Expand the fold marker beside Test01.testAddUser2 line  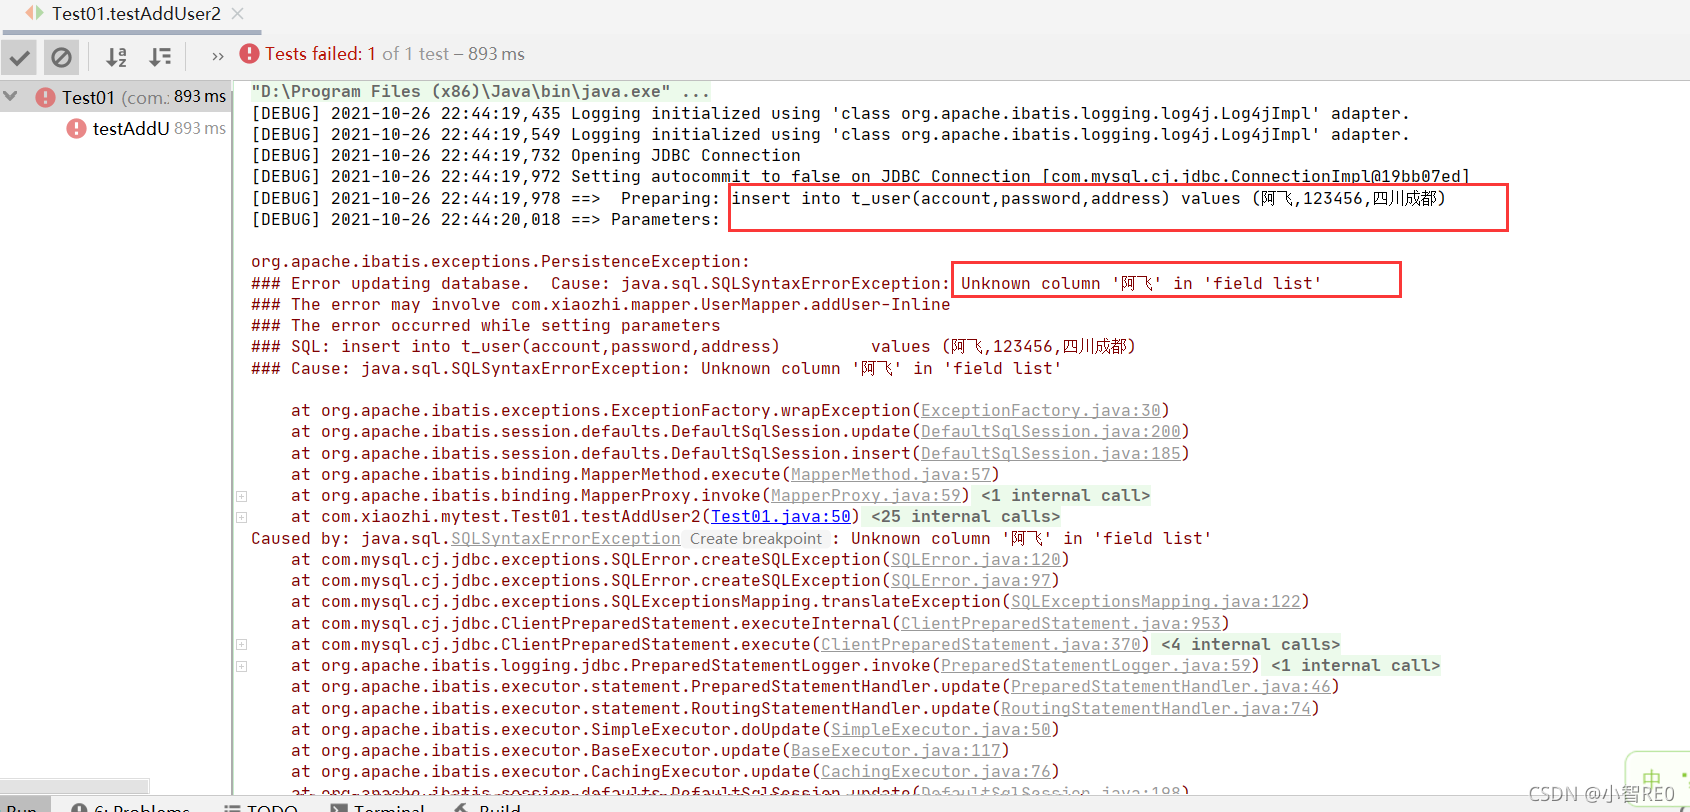(241, 517)
